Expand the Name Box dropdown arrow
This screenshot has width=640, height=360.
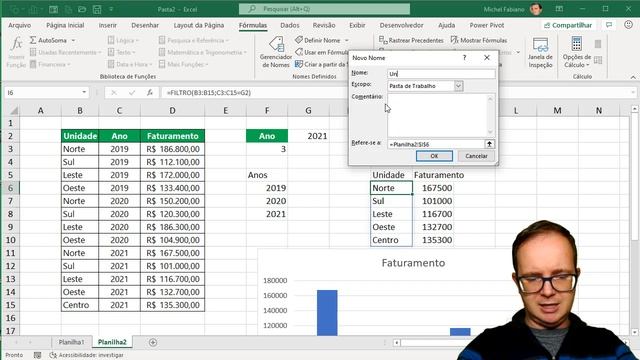click(x=84, y=93)
